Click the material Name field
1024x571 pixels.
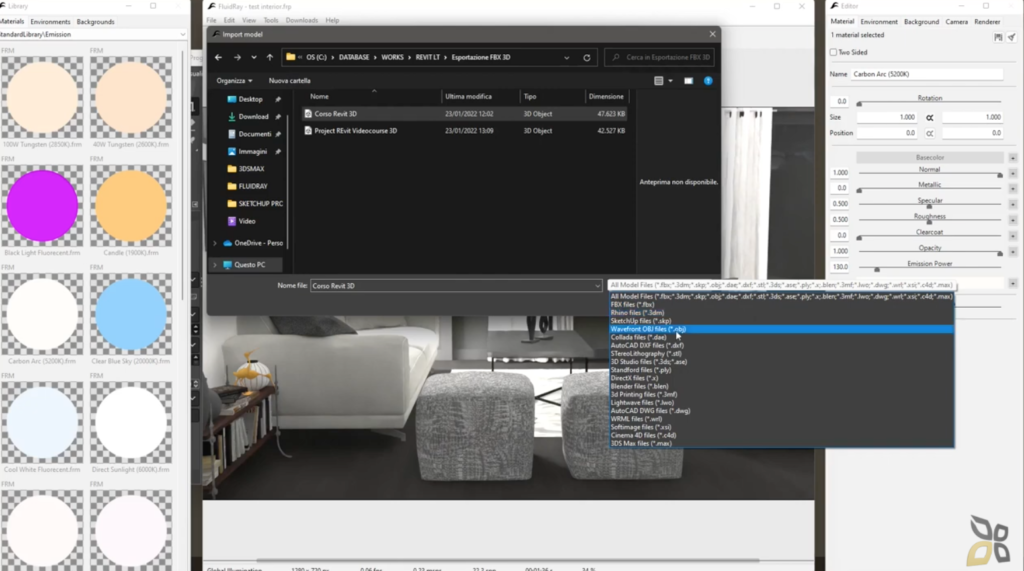click(x=927, y=74)
